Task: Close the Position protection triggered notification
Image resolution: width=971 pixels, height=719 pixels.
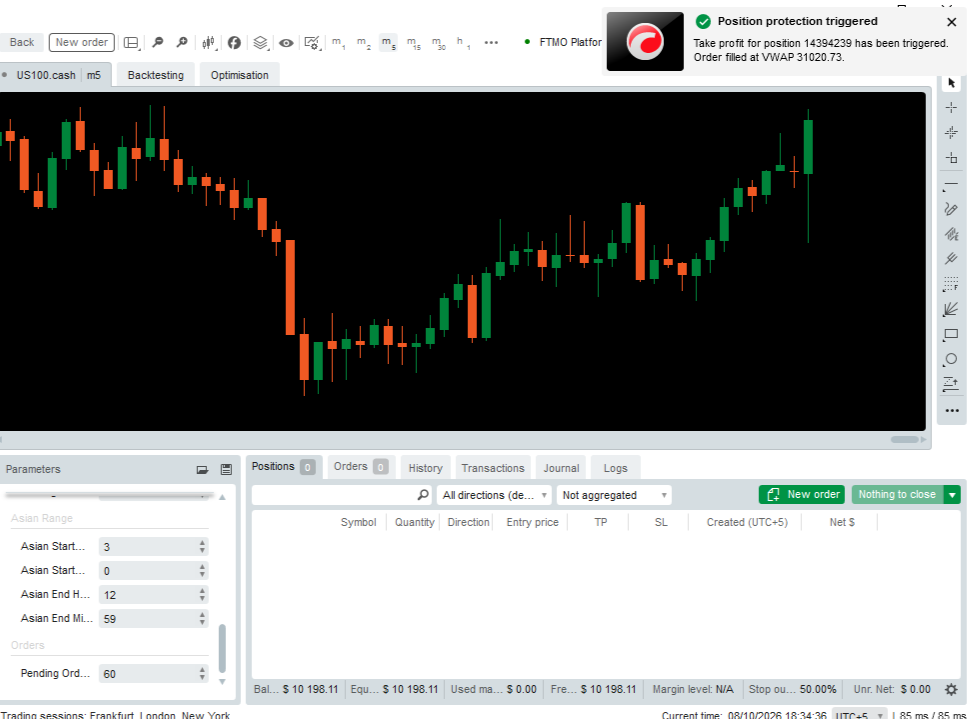Action: [952, 22]
